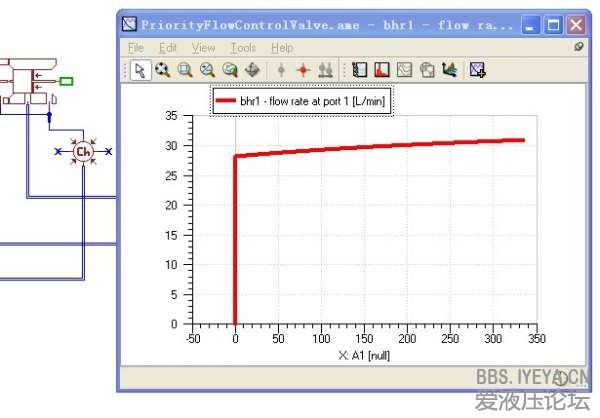Open the Help menu
This screenshot has width=600, height=418.
point(282,47)
